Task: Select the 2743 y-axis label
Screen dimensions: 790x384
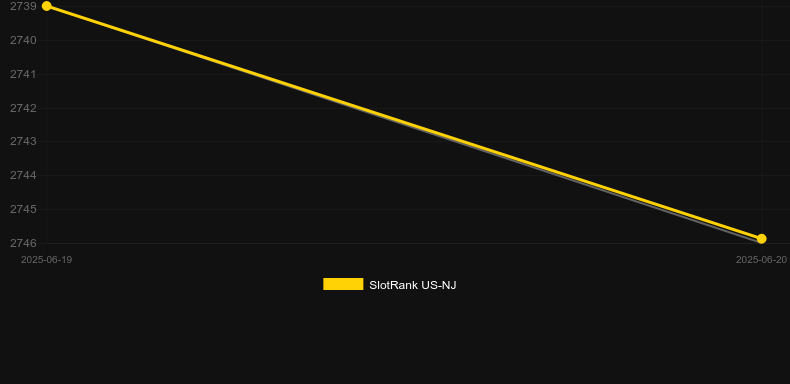Action: coord(23,141)
